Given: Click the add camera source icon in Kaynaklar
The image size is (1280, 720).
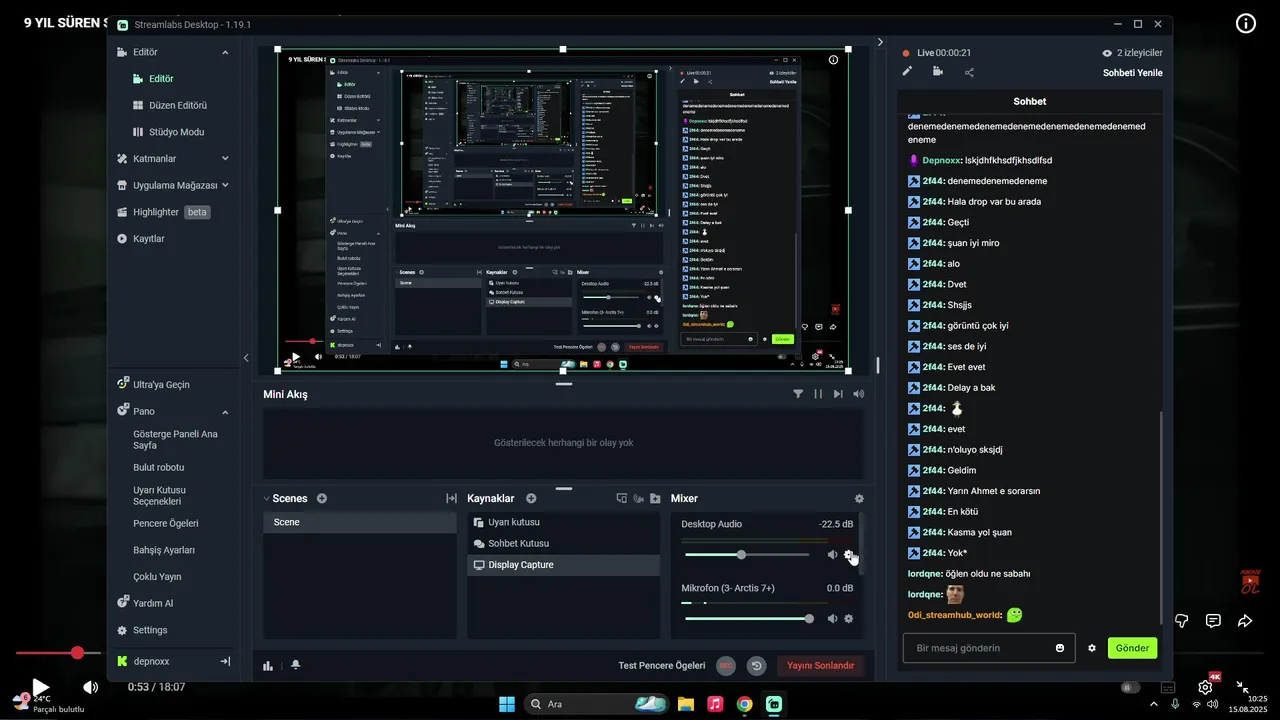Looking at the screenshot, I should (x=638, y=498).
